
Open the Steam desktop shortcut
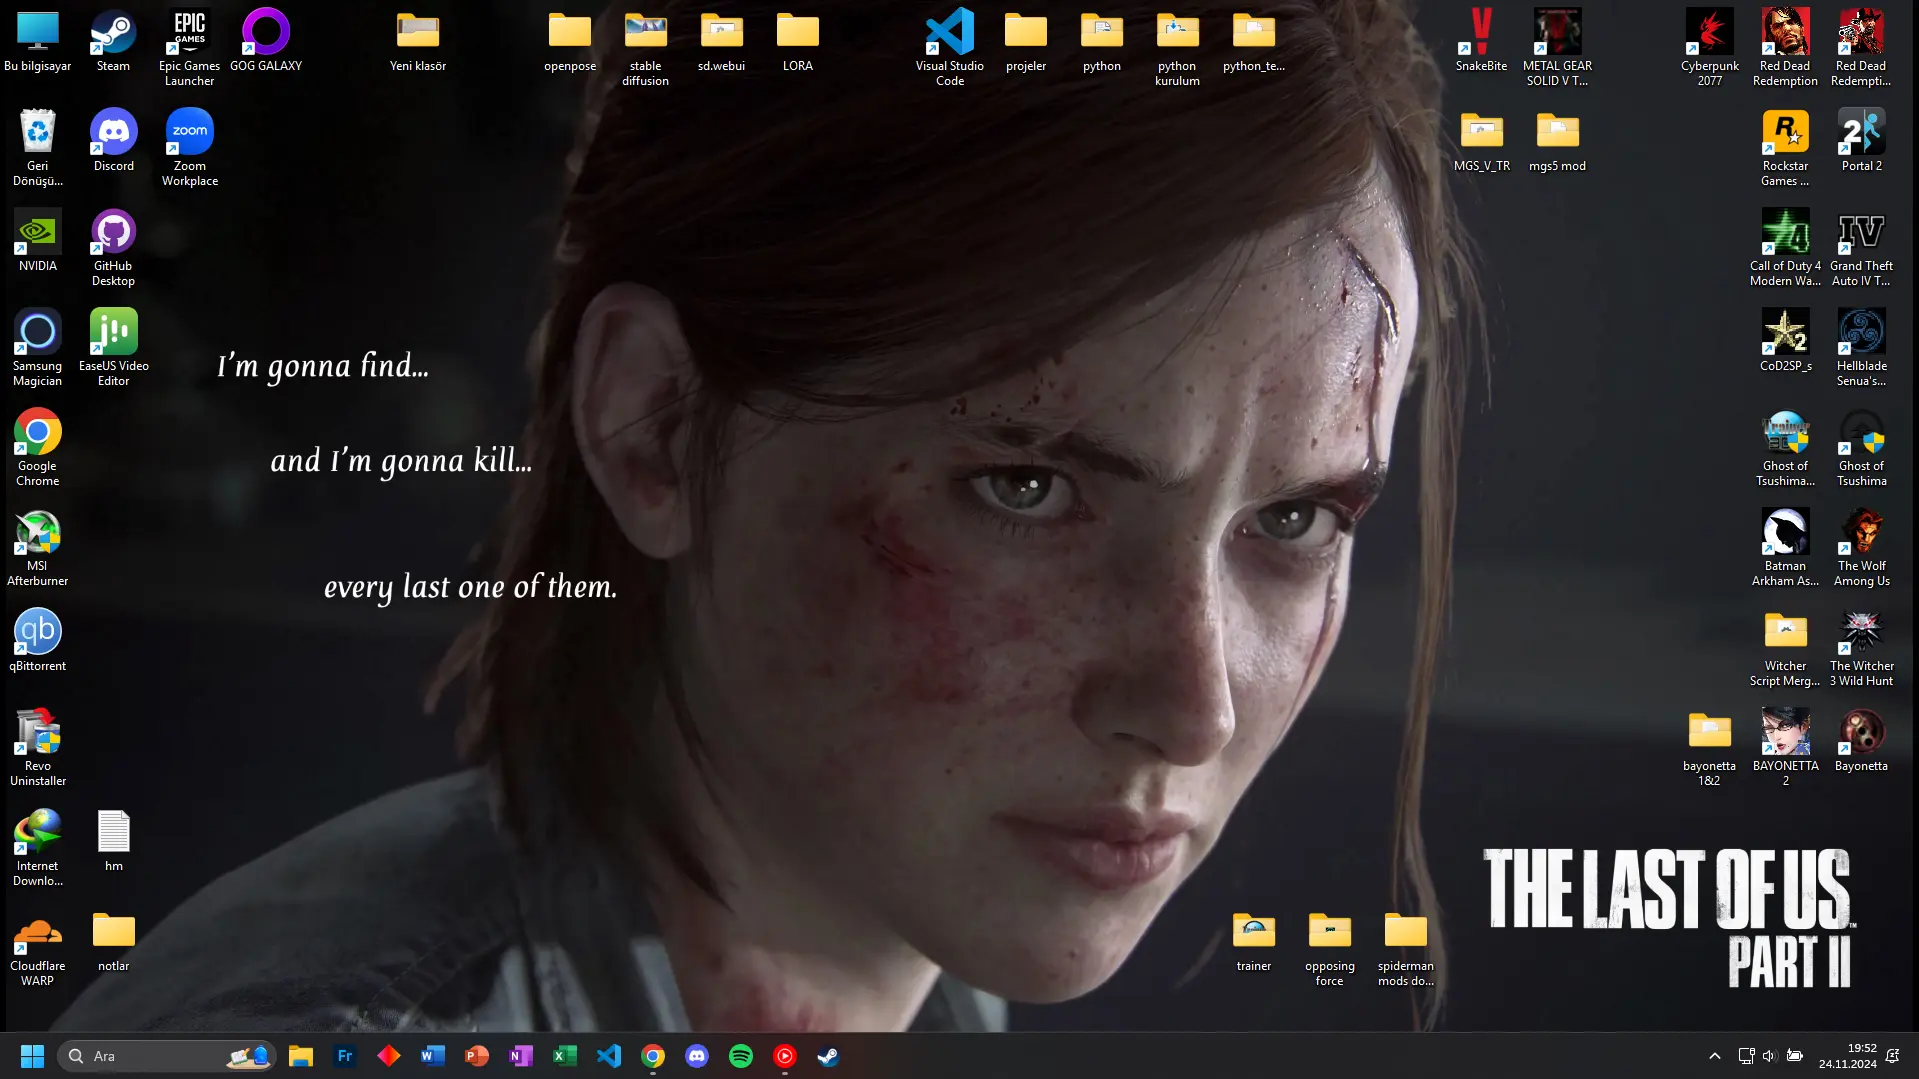113,41
